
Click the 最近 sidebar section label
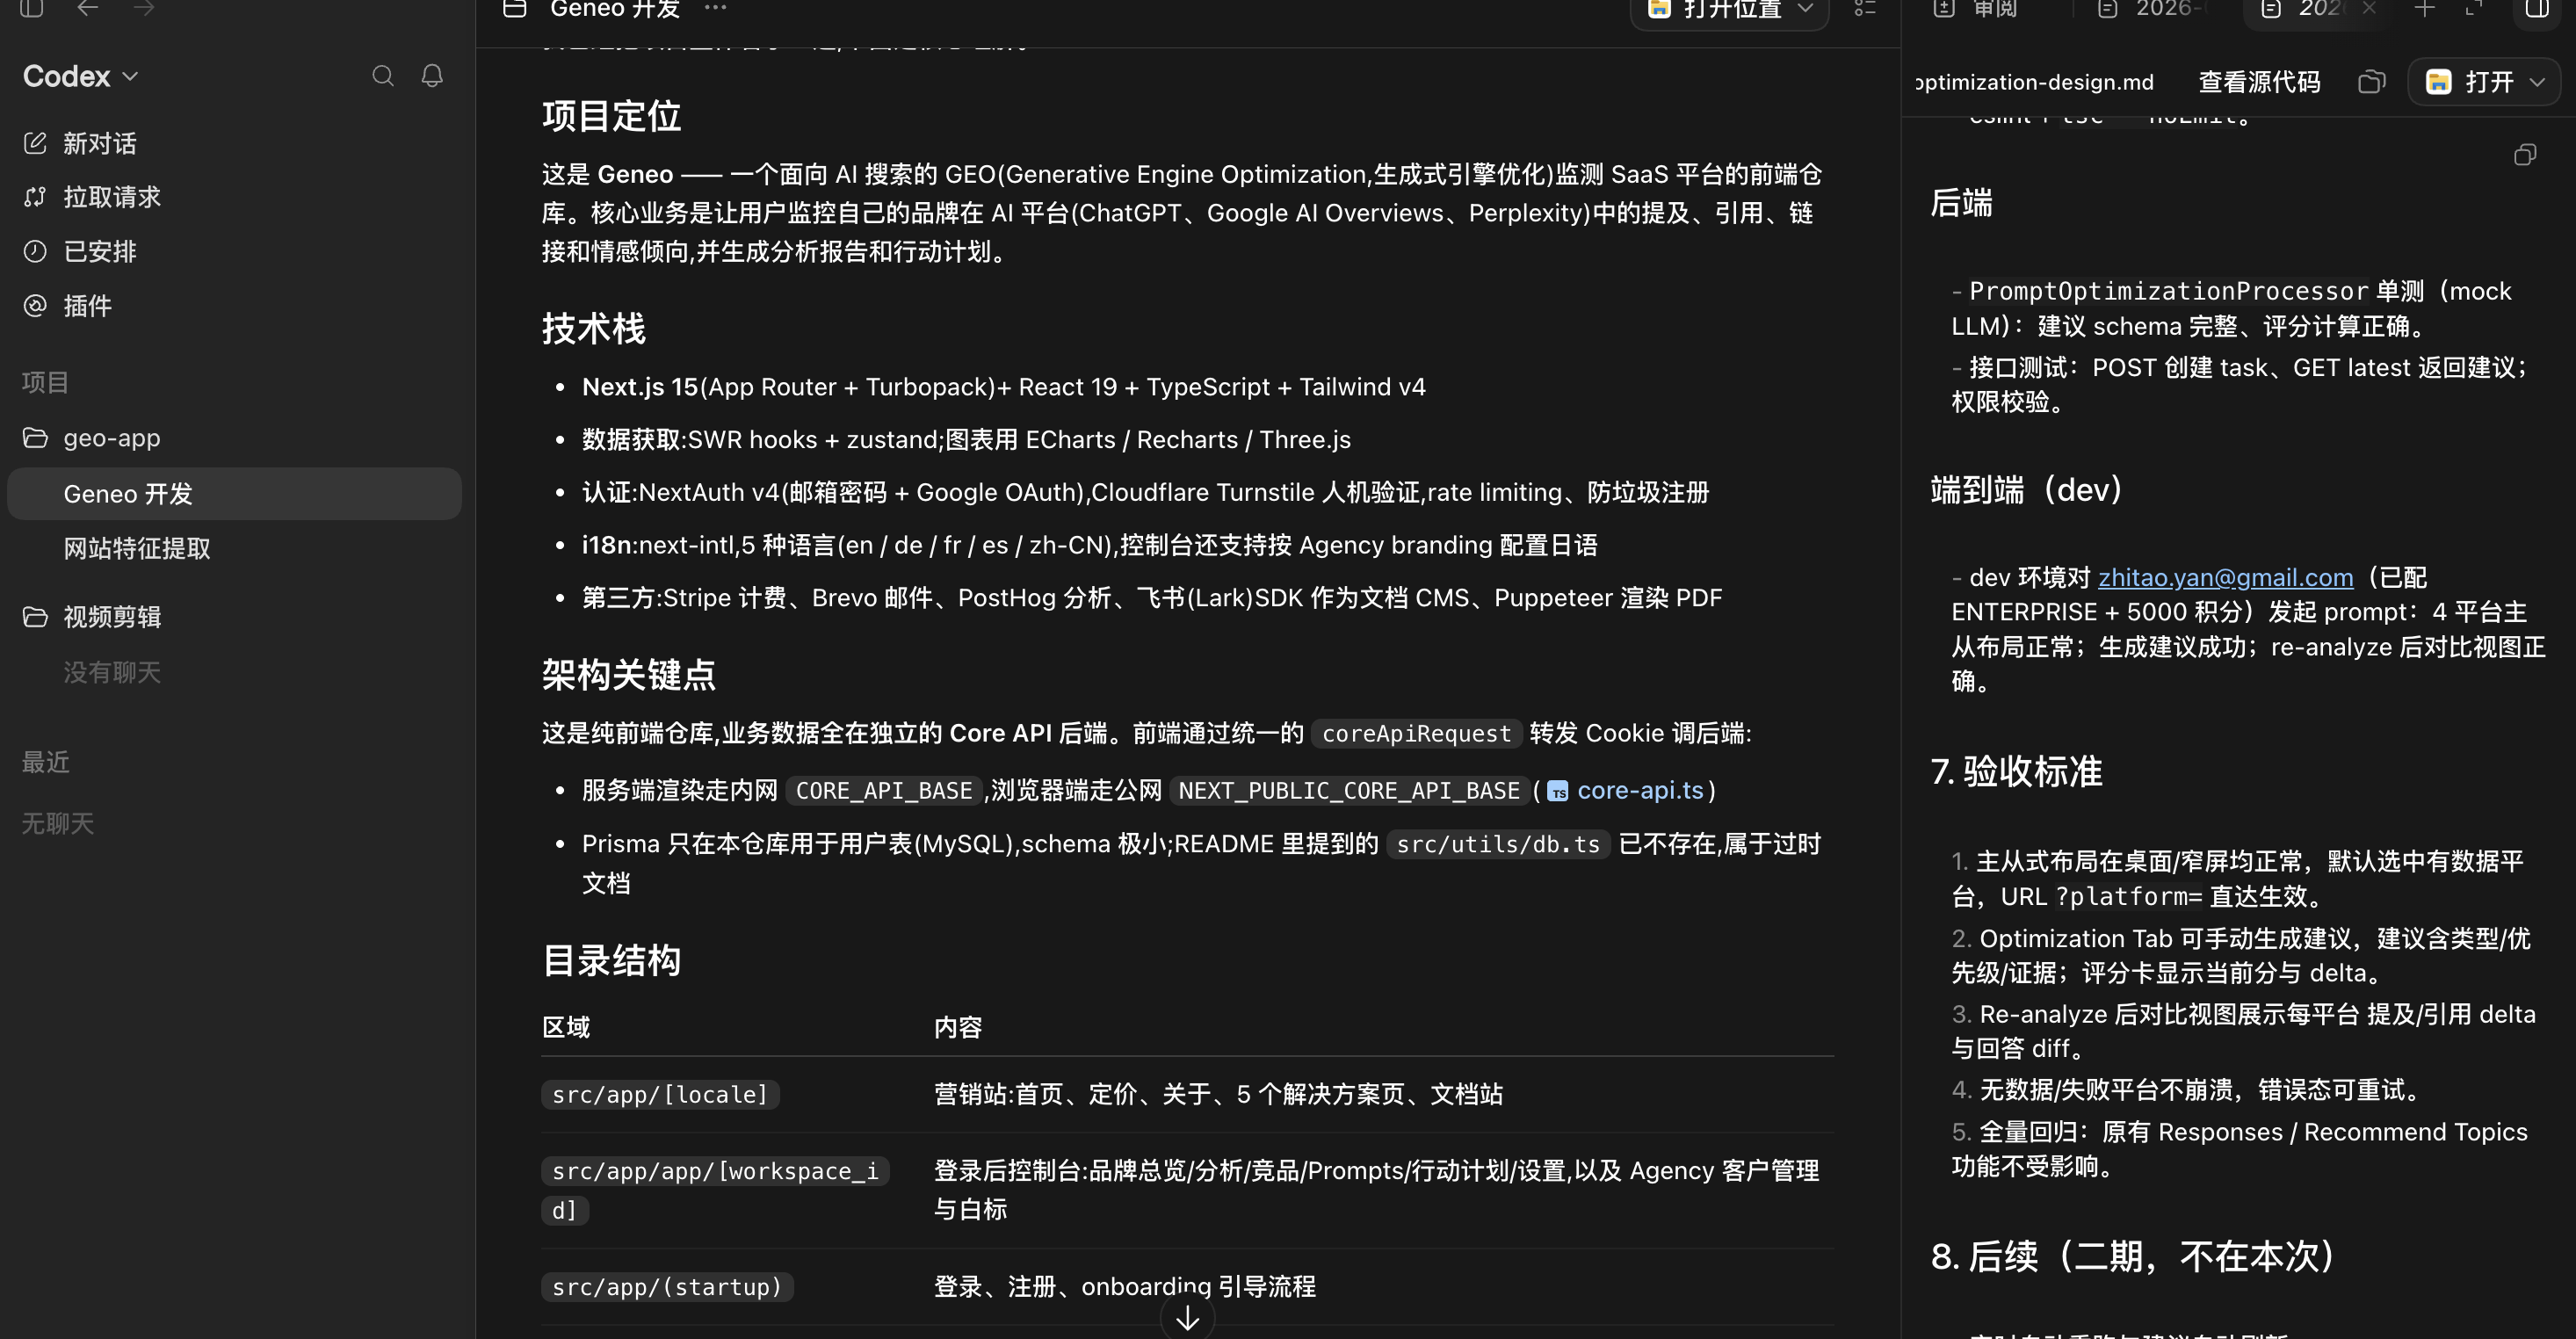(x=46, y=762)
